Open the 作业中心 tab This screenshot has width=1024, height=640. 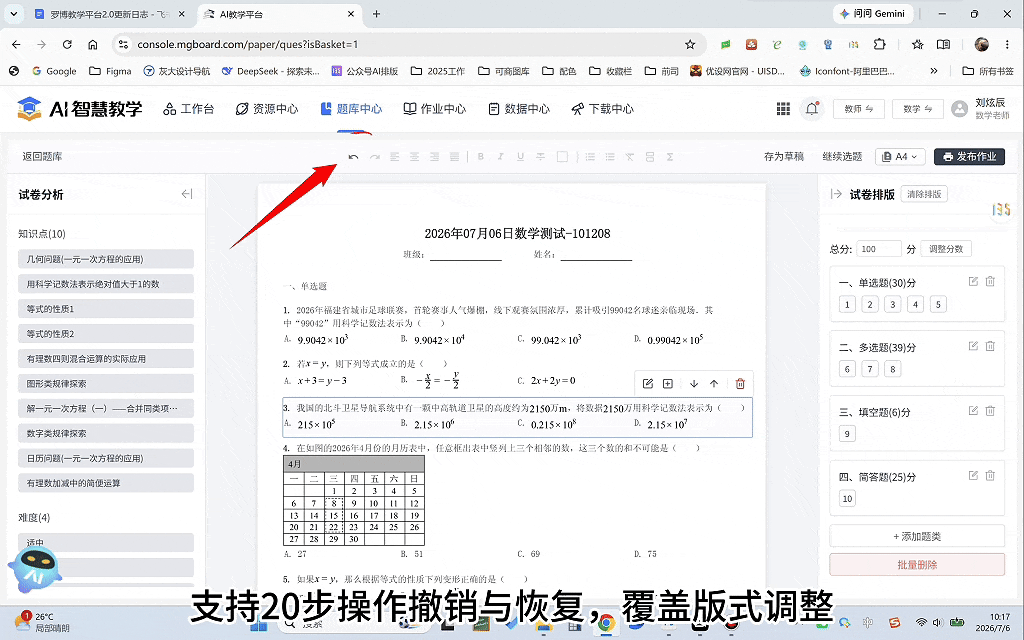(435, 109)
